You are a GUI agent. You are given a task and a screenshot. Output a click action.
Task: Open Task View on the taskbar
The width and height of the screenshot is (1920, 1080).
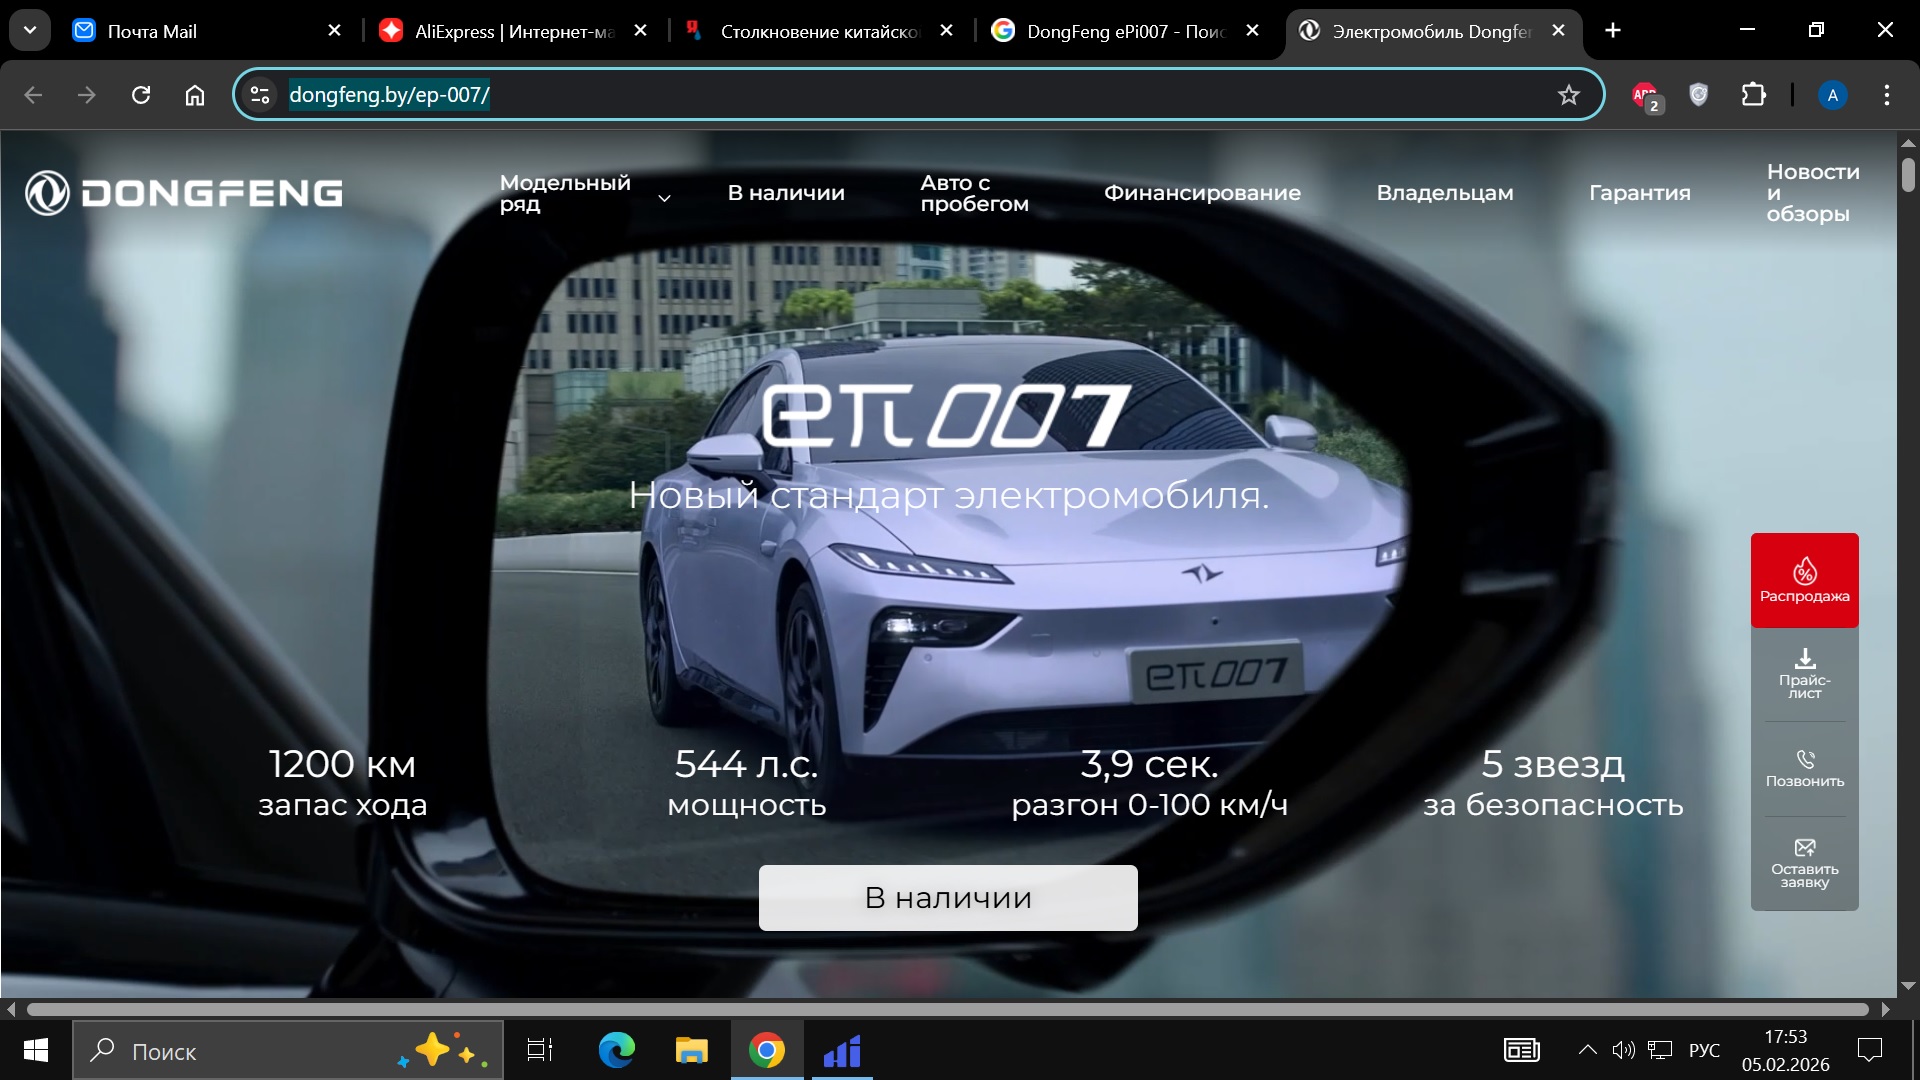coord(540,1050)
